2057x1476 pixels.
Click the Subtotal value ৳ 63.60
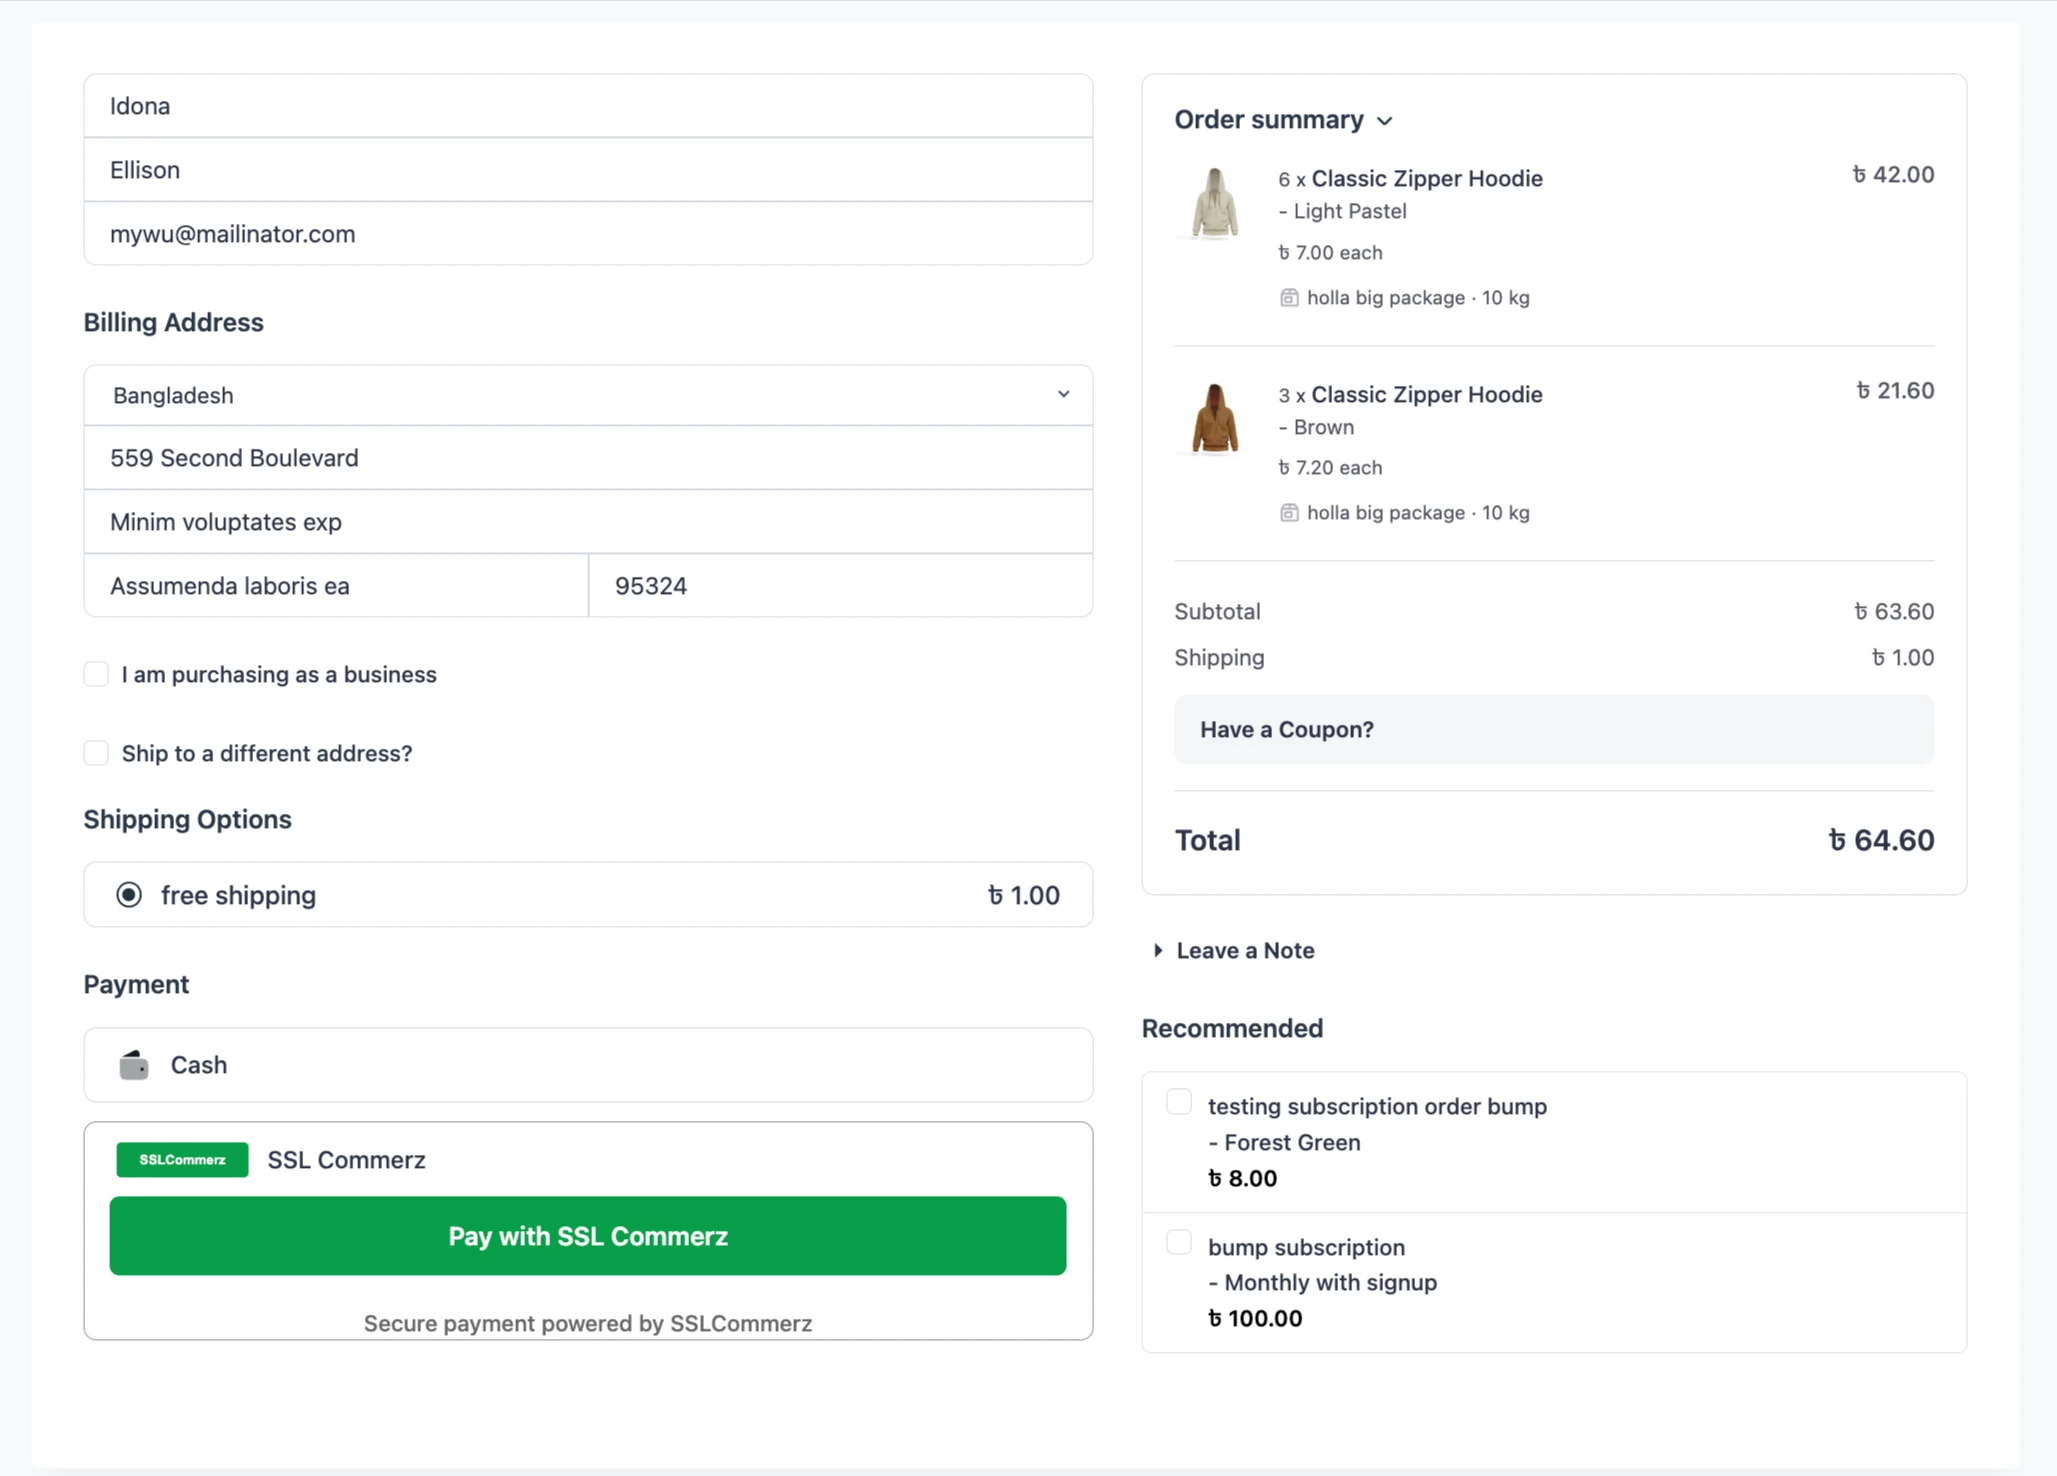coord(1894,611)
